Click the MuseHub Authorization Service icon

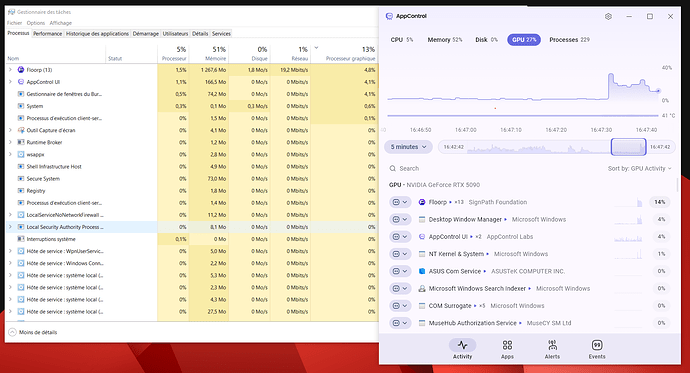point(422,323)
